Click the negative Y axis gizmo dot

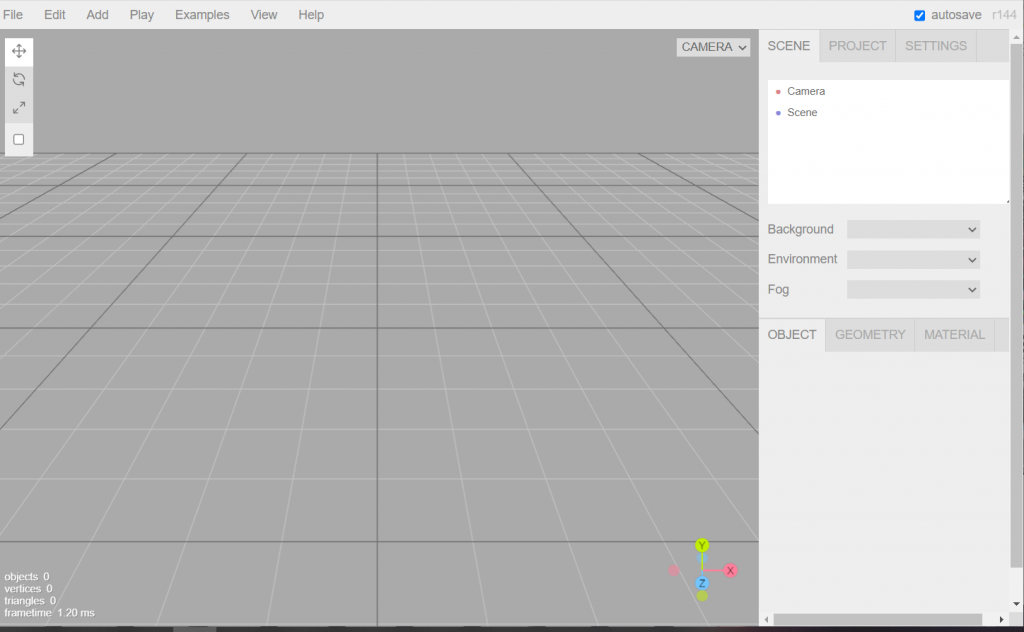pyautogui.click(x=702, y=595)
